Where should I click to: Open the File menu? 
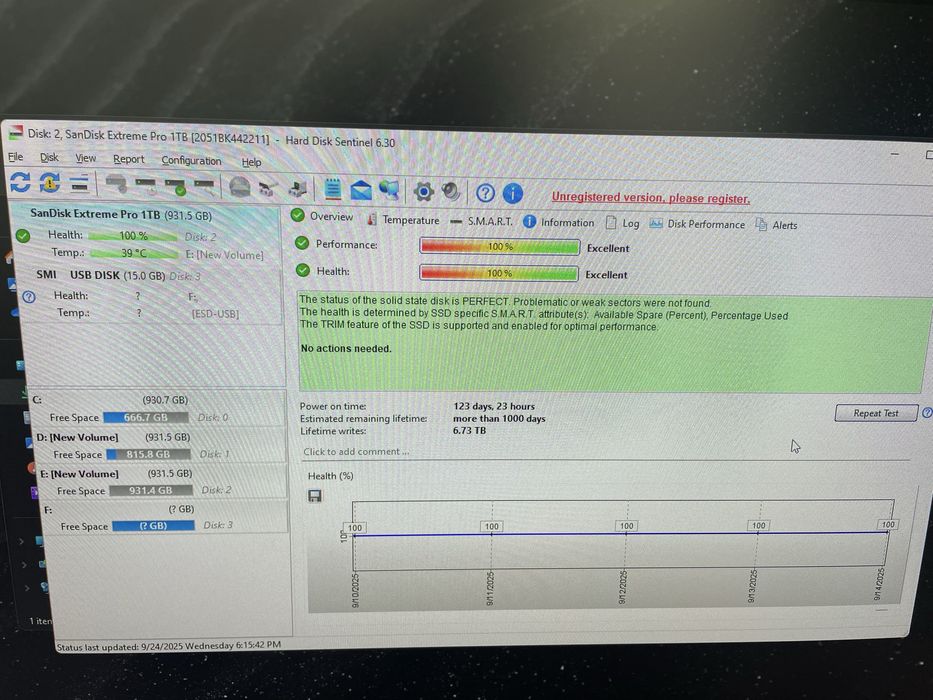pos(15,157)
